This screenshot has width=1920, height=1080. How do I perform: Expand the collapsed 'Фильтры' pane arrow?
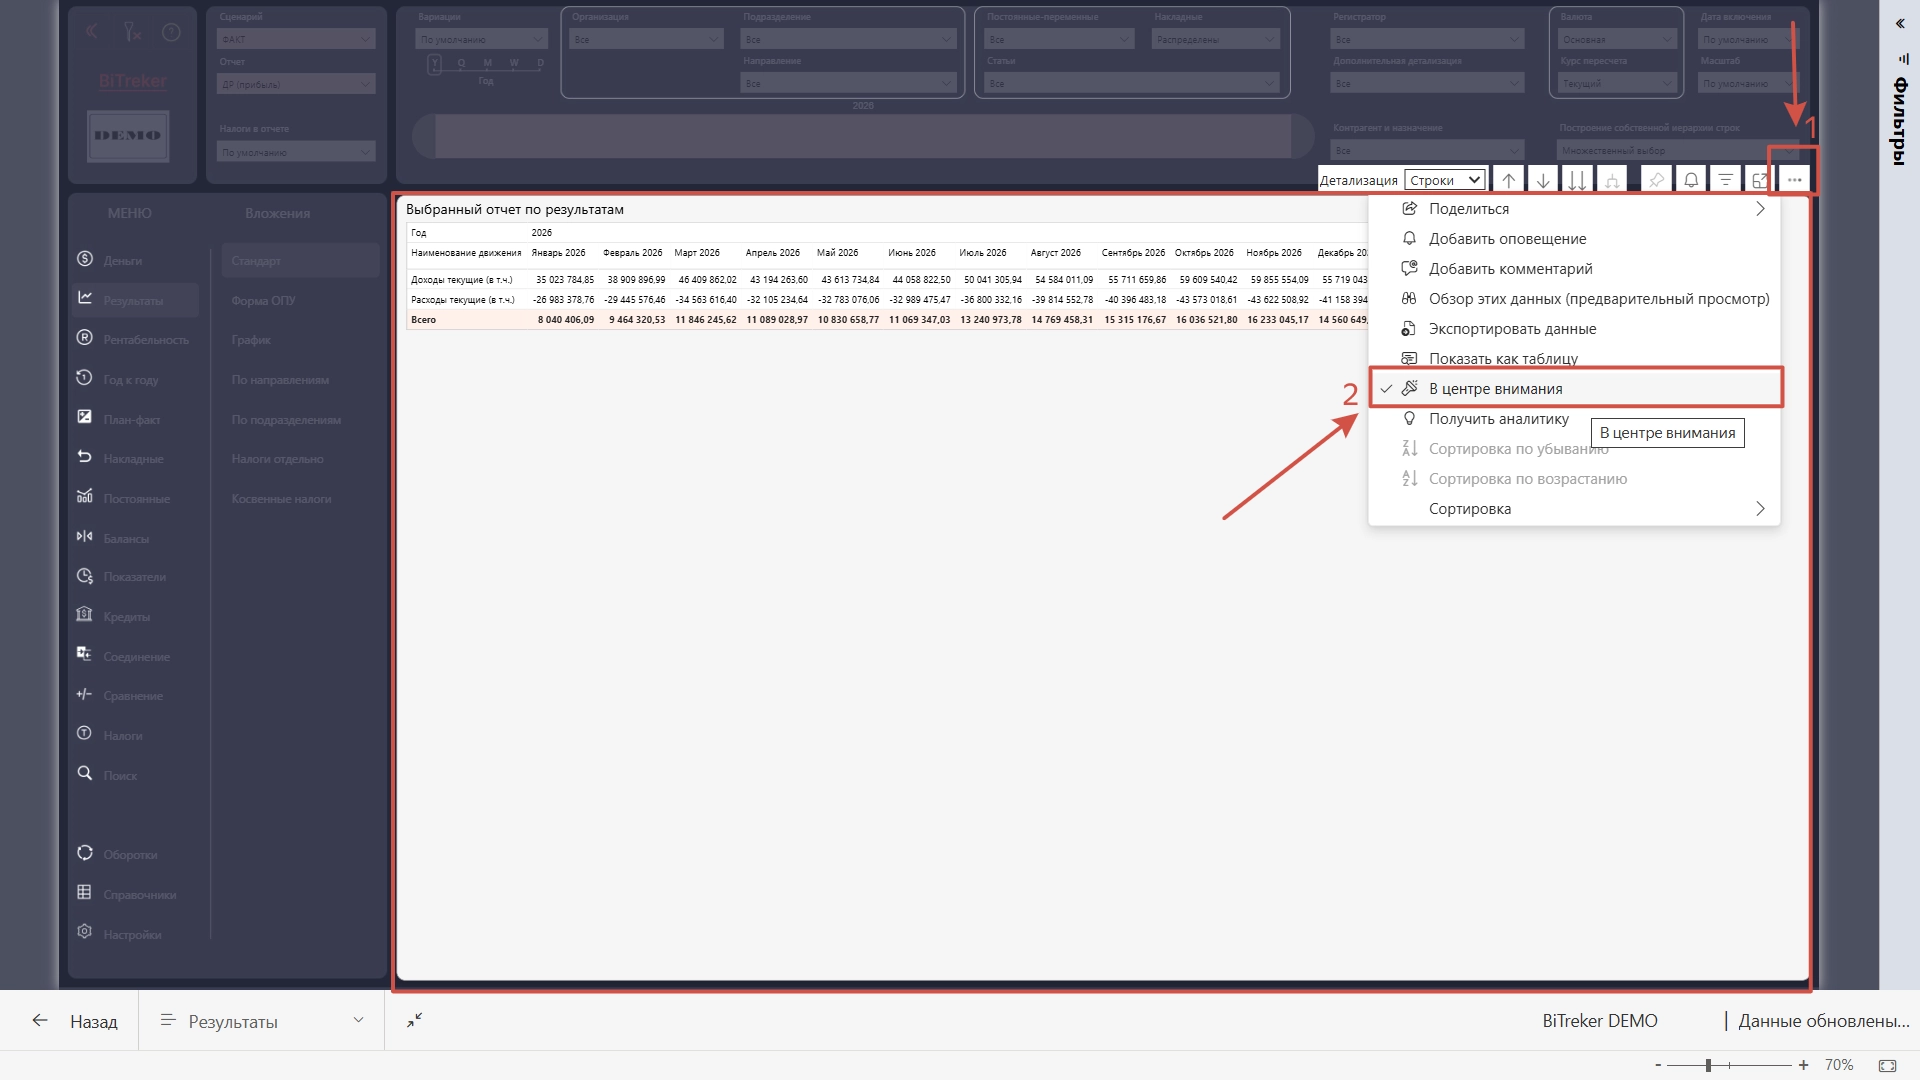[1900, 23]
